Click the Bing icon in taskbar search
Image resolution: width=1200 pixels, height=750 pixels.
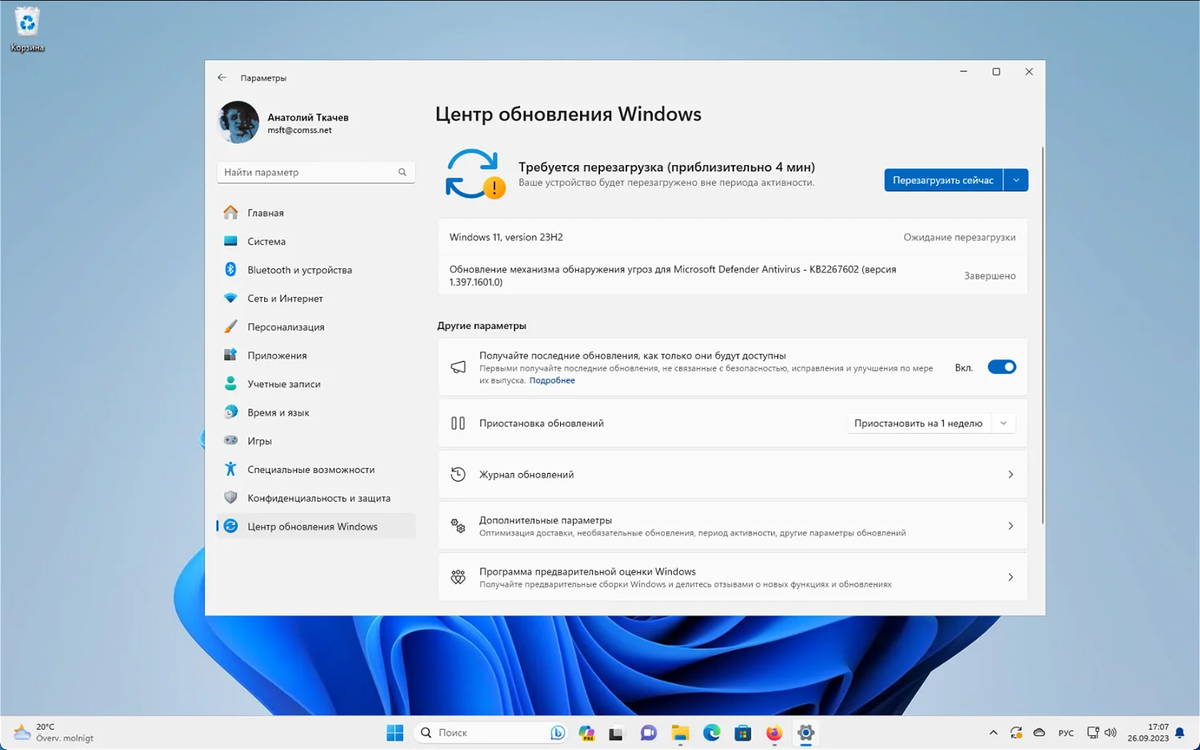pyautogui.click(x=558, y=733)
